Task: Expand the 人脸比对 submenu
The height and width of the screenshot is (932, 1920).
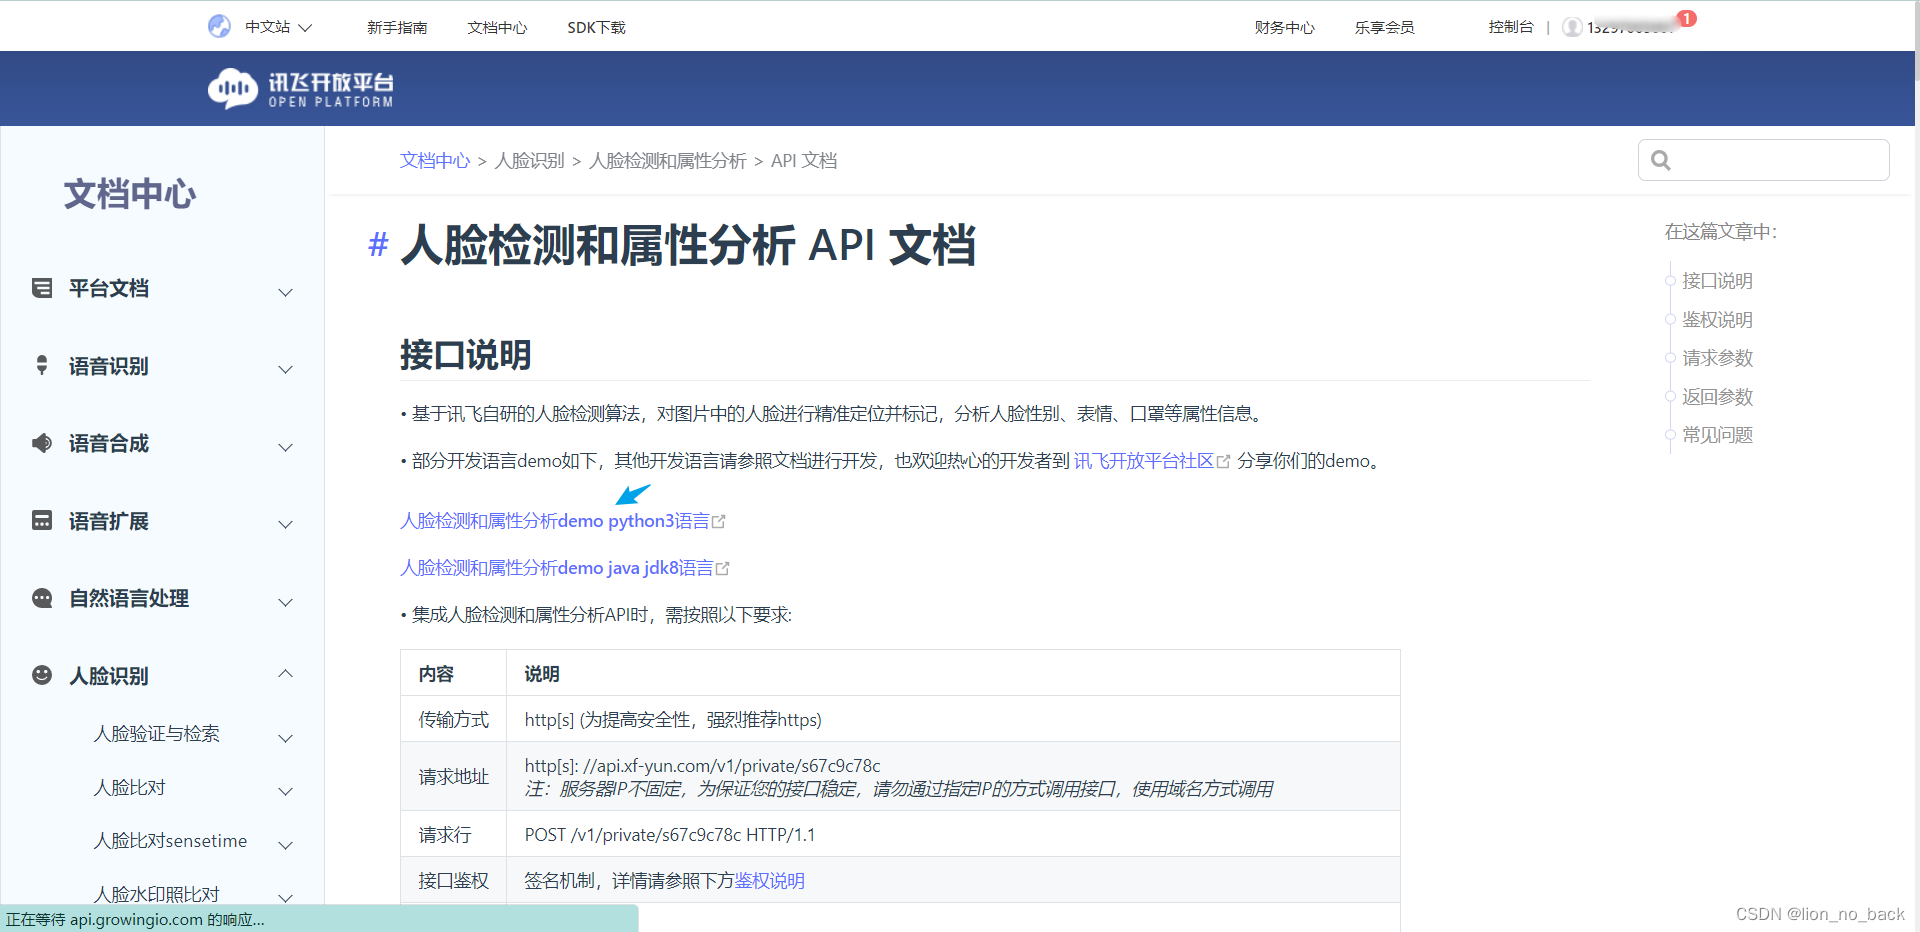Action: point(285,791)
